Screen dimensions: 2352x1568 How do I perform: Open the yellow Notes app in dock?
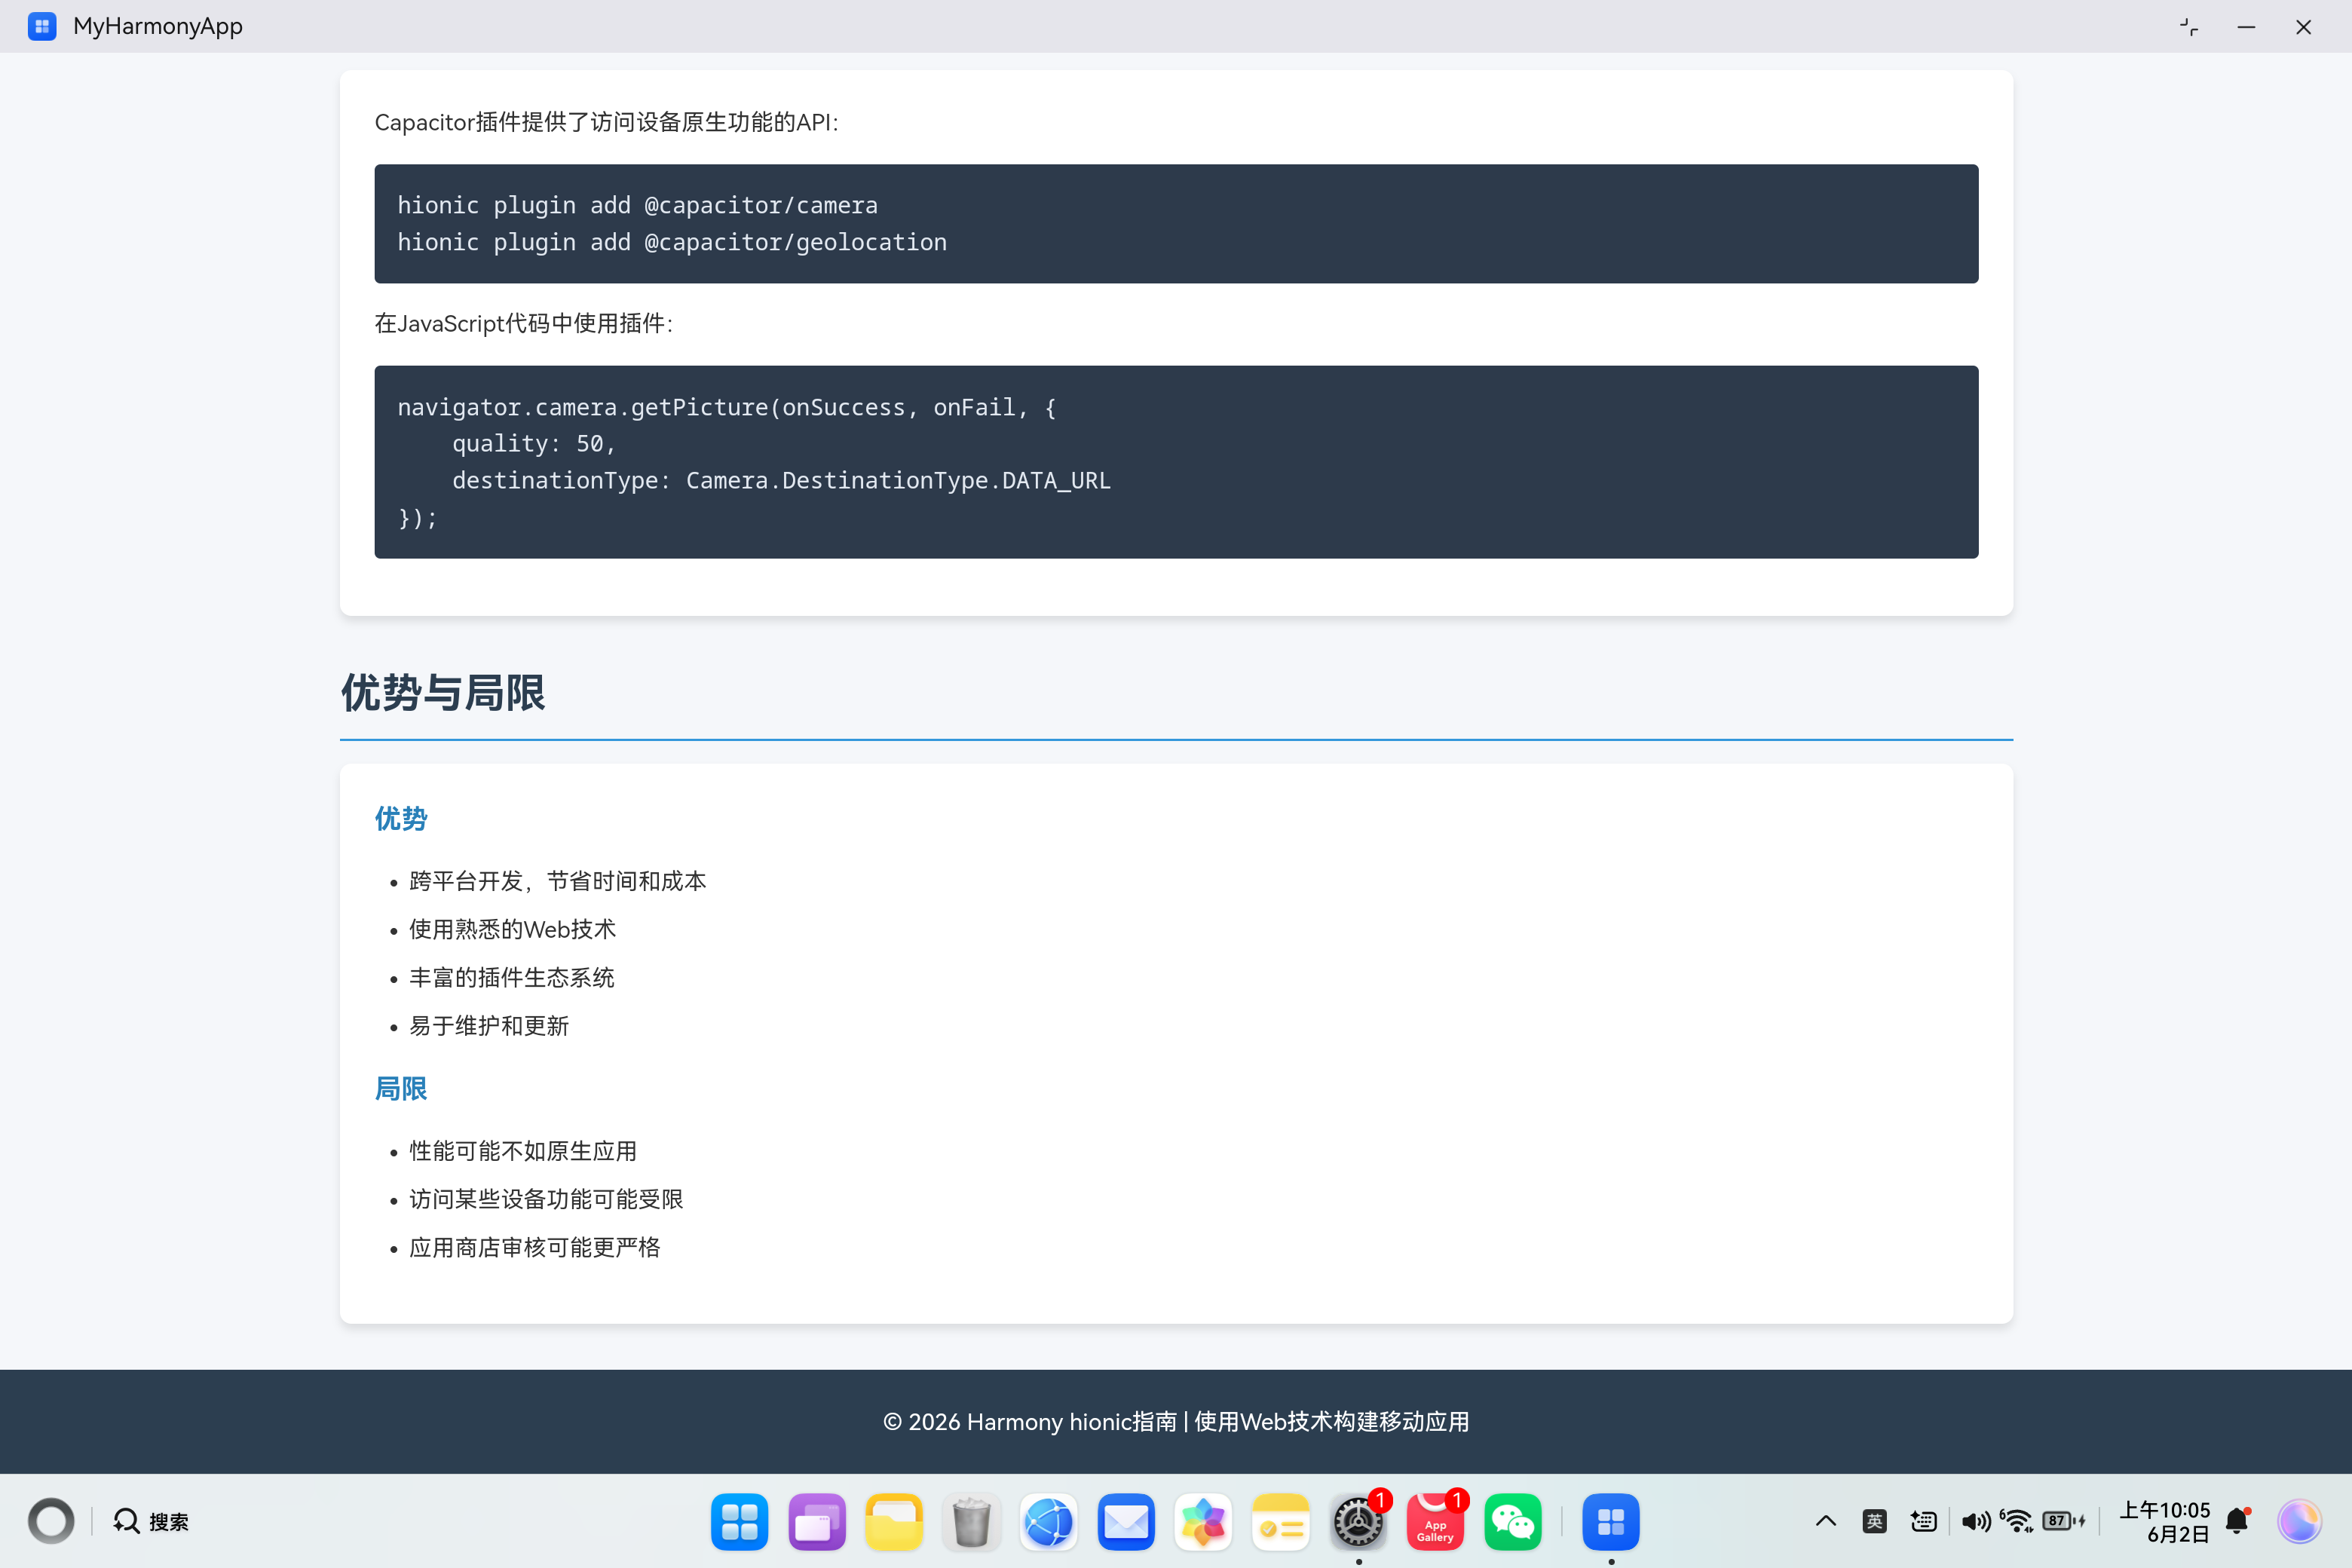1280,1521
